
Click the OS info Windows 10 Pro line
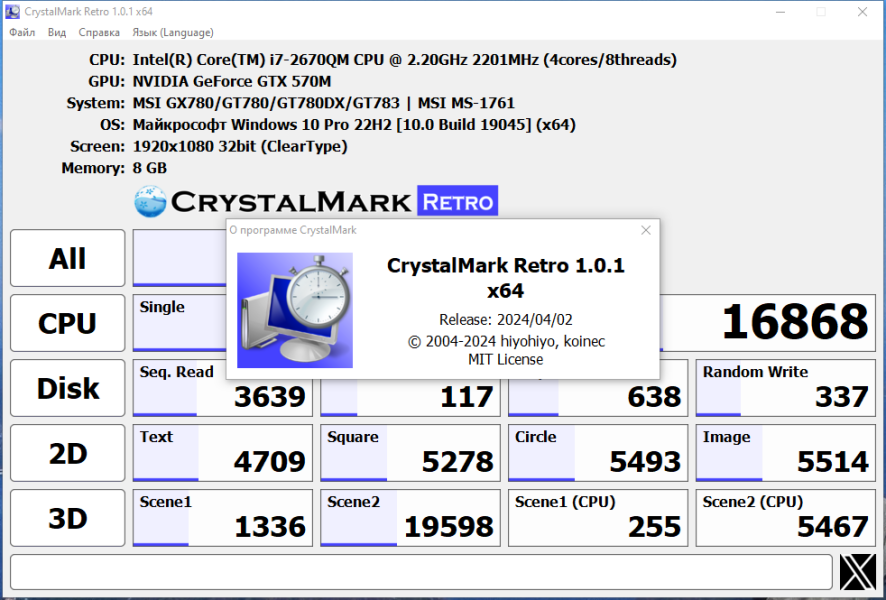(354, 125)
